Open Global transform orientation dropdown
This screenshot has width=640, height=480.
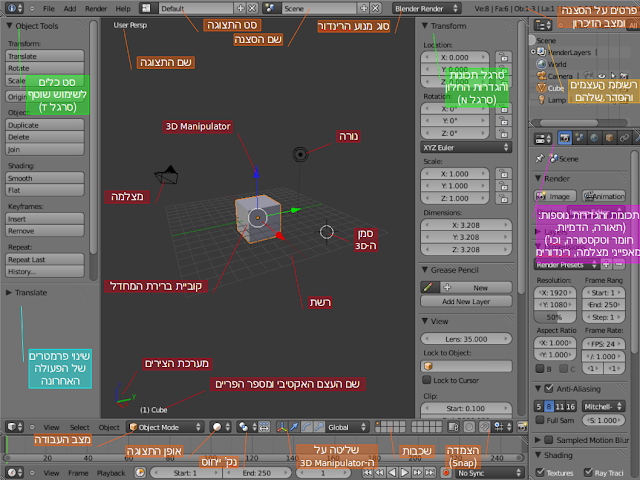point(347,427)
